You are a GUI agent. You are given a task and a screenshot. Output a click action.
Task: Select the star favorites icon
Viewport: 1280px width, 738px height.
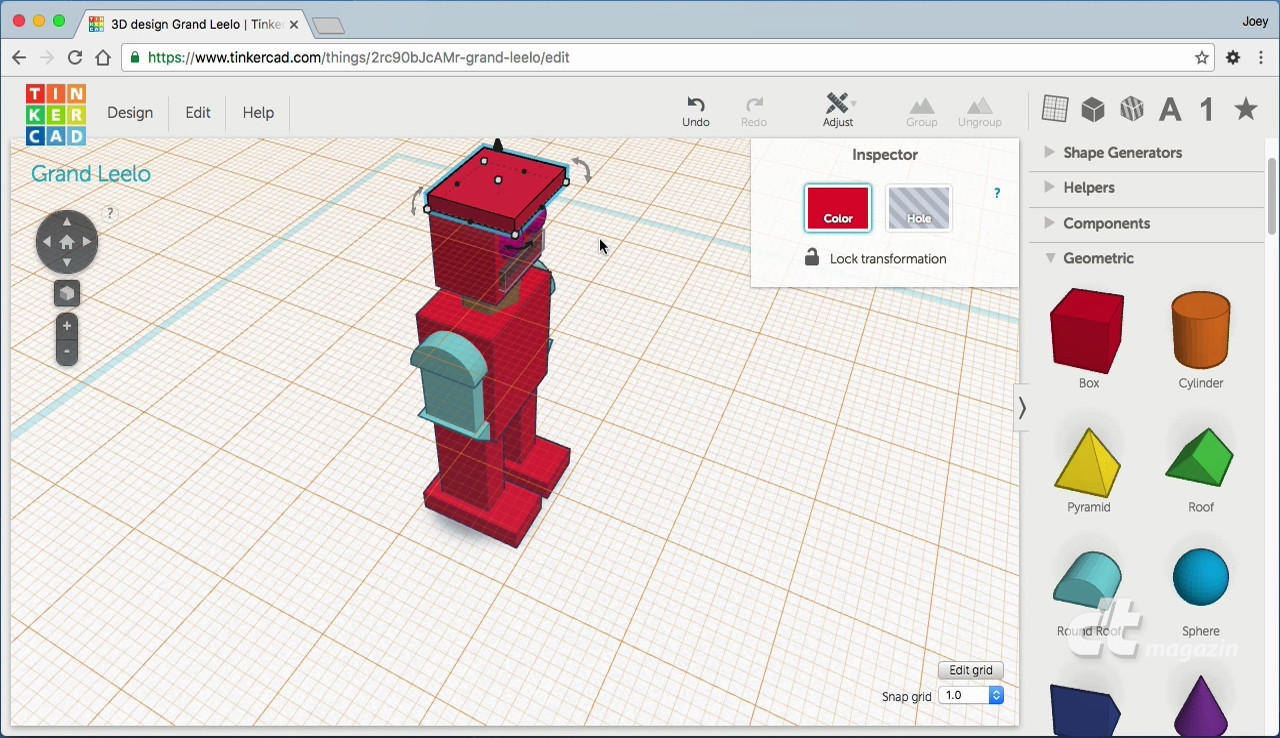tap(1245, 109)
